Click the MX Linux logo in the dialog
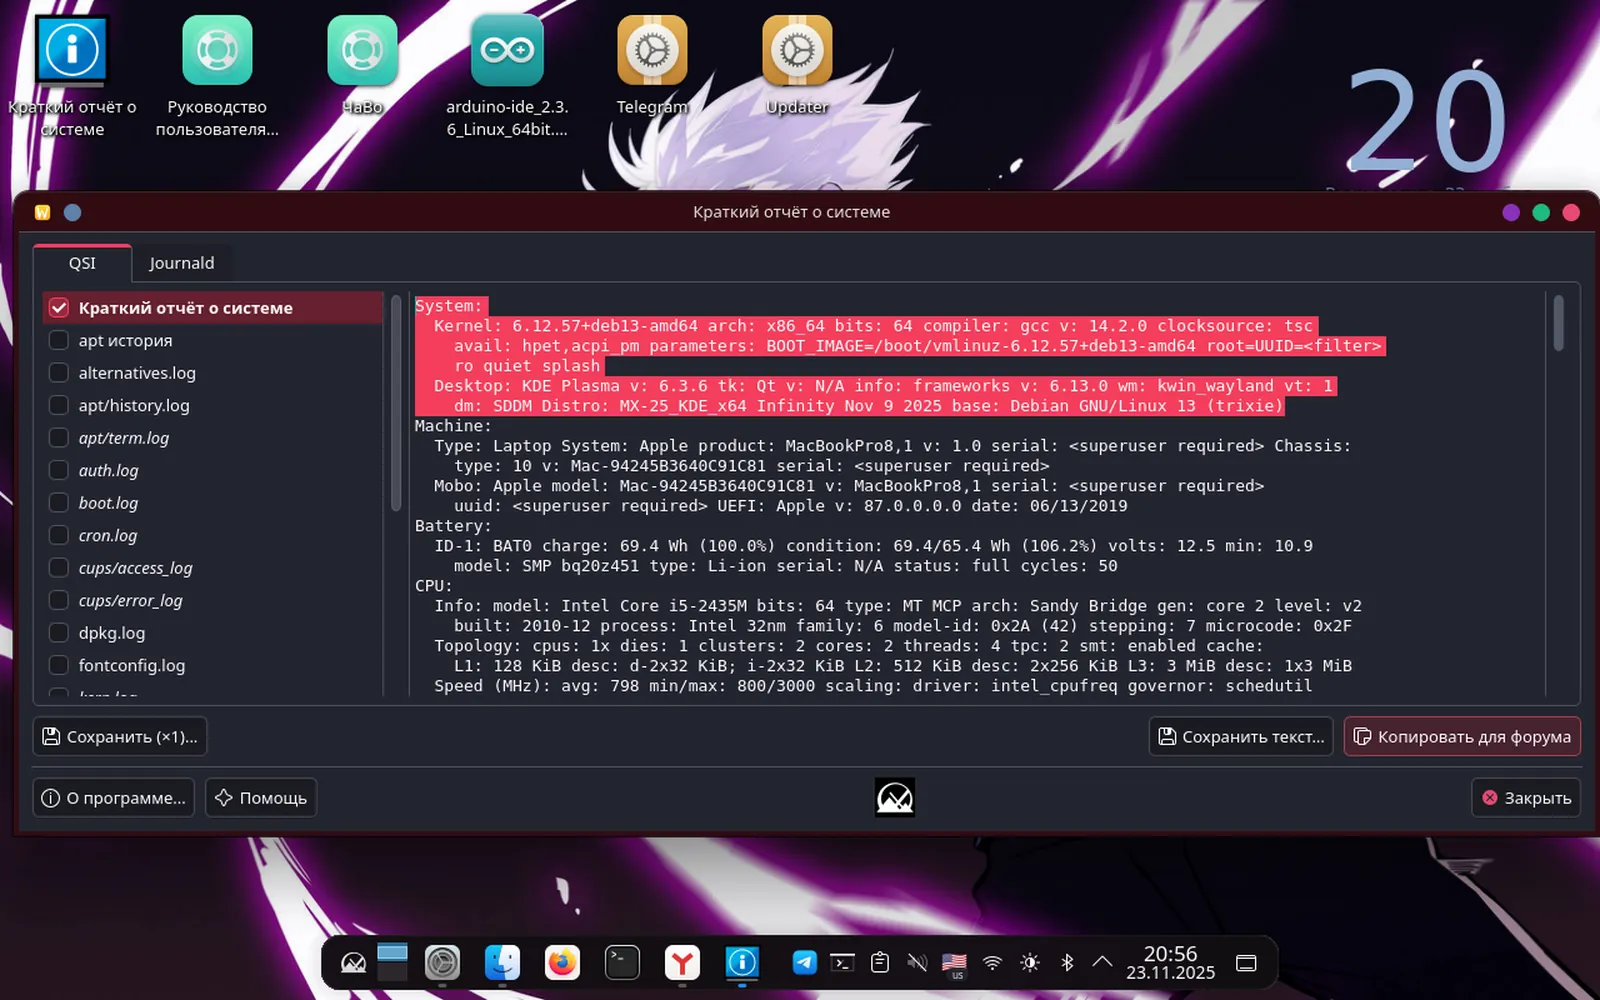 pos(895,798)
